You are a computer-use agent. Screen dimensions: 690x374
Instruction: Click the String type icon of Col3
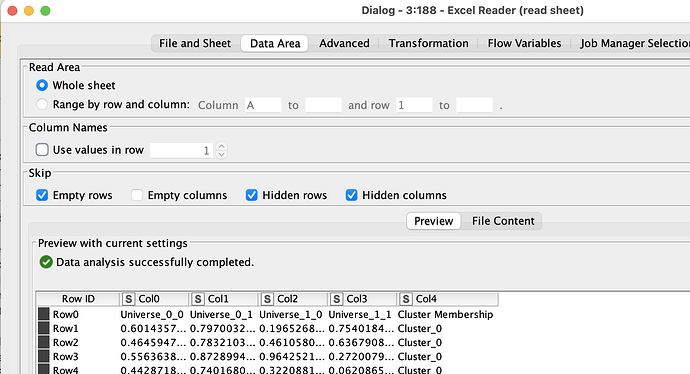[x=337, y=299]
